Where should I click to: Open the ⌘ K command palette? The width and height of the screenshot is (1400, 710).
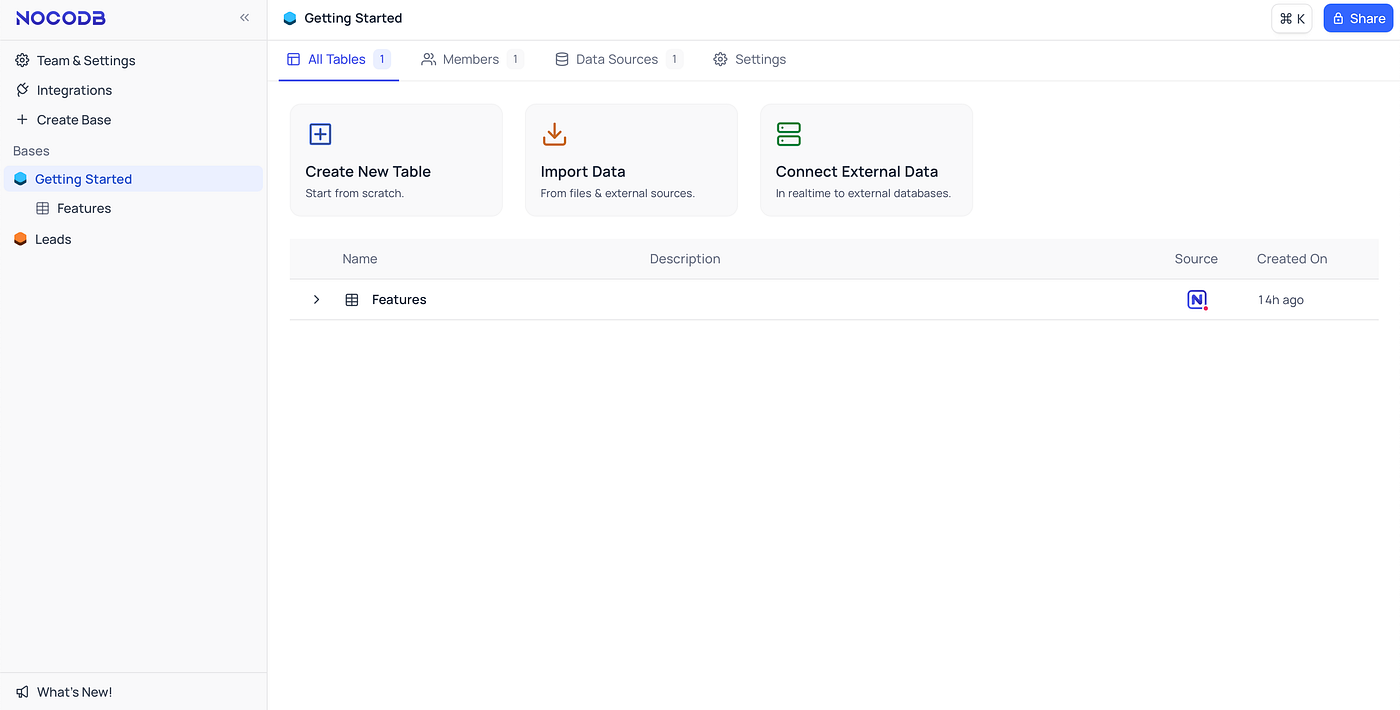[1292, 18]
